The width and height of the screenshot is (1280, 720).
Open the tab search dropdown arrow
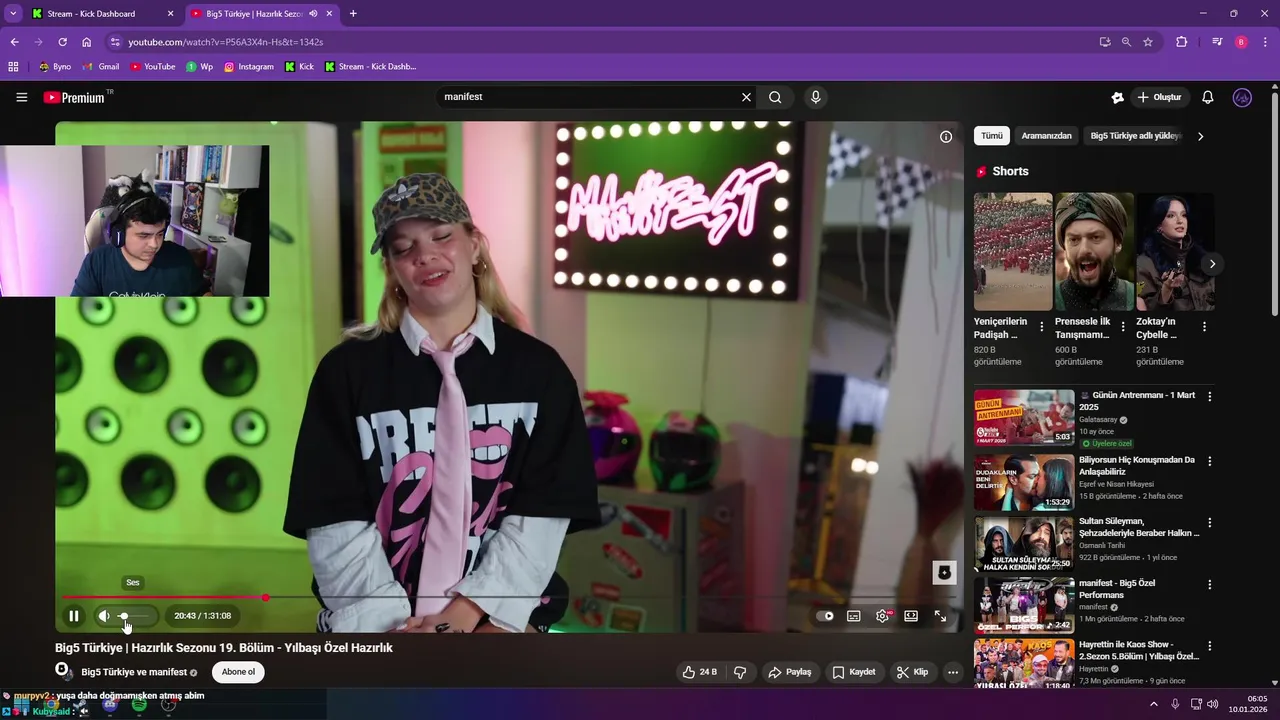(13, 14)
